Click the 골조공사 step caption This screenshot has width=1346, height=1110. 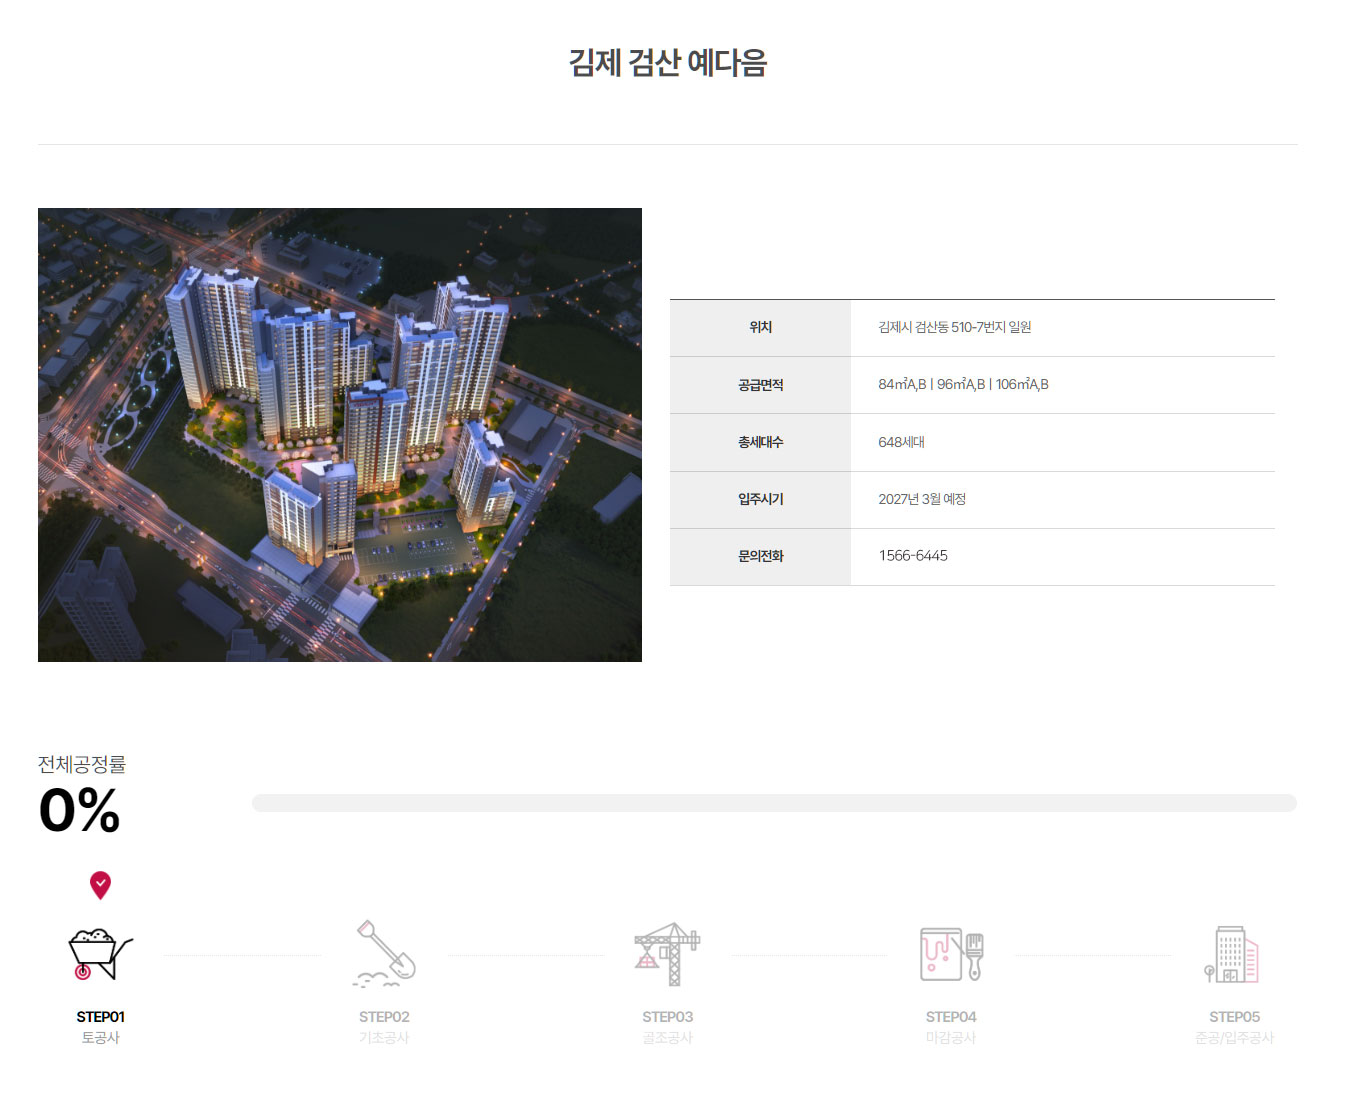coord(667,1038)
